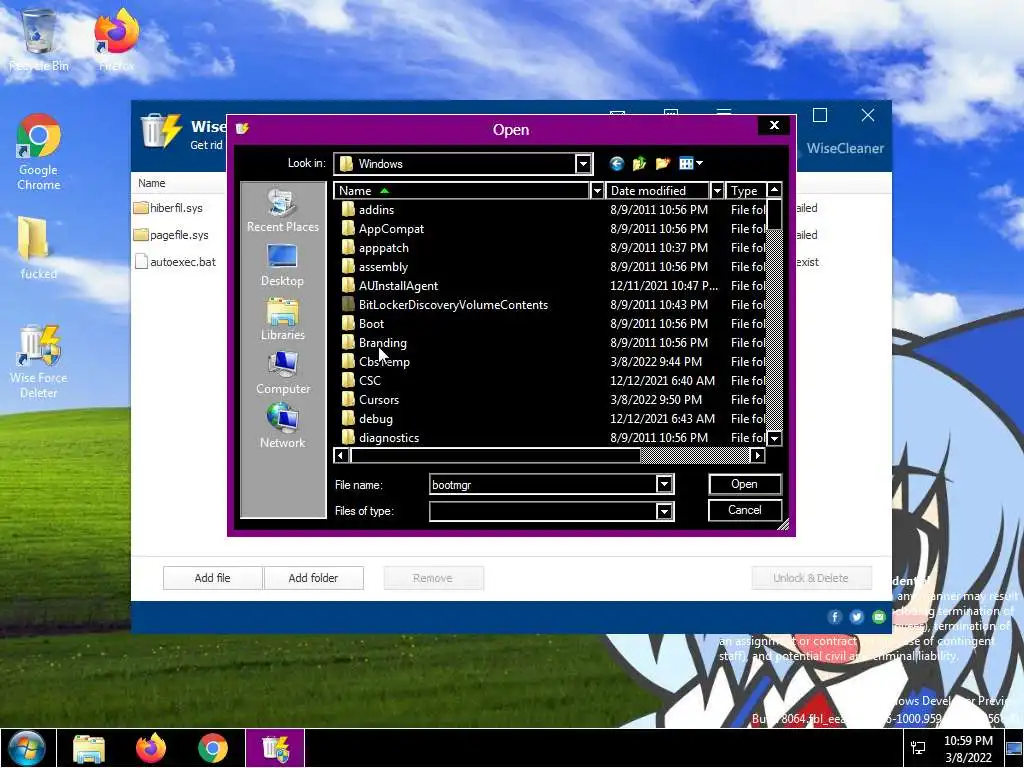Click the assembly folder icon
Screen dimensions: 1024x768
click(x=348, y=266)
